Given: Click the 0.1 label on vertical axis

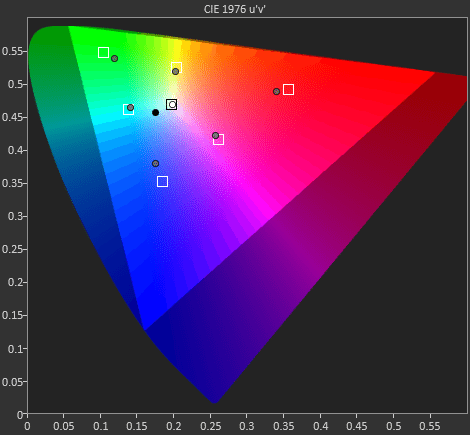Looking at the screenshot, I should click(x=14, y=349).
